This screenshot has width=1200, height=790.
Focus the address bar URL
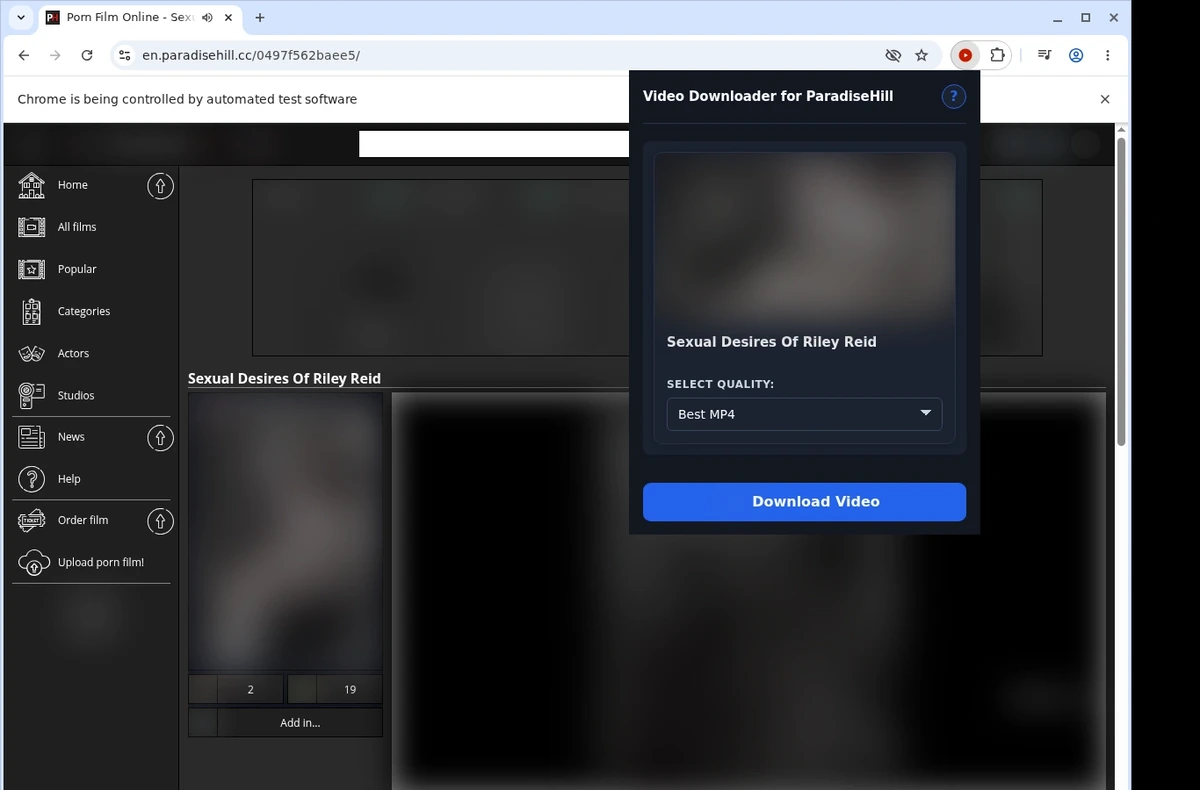250,56
